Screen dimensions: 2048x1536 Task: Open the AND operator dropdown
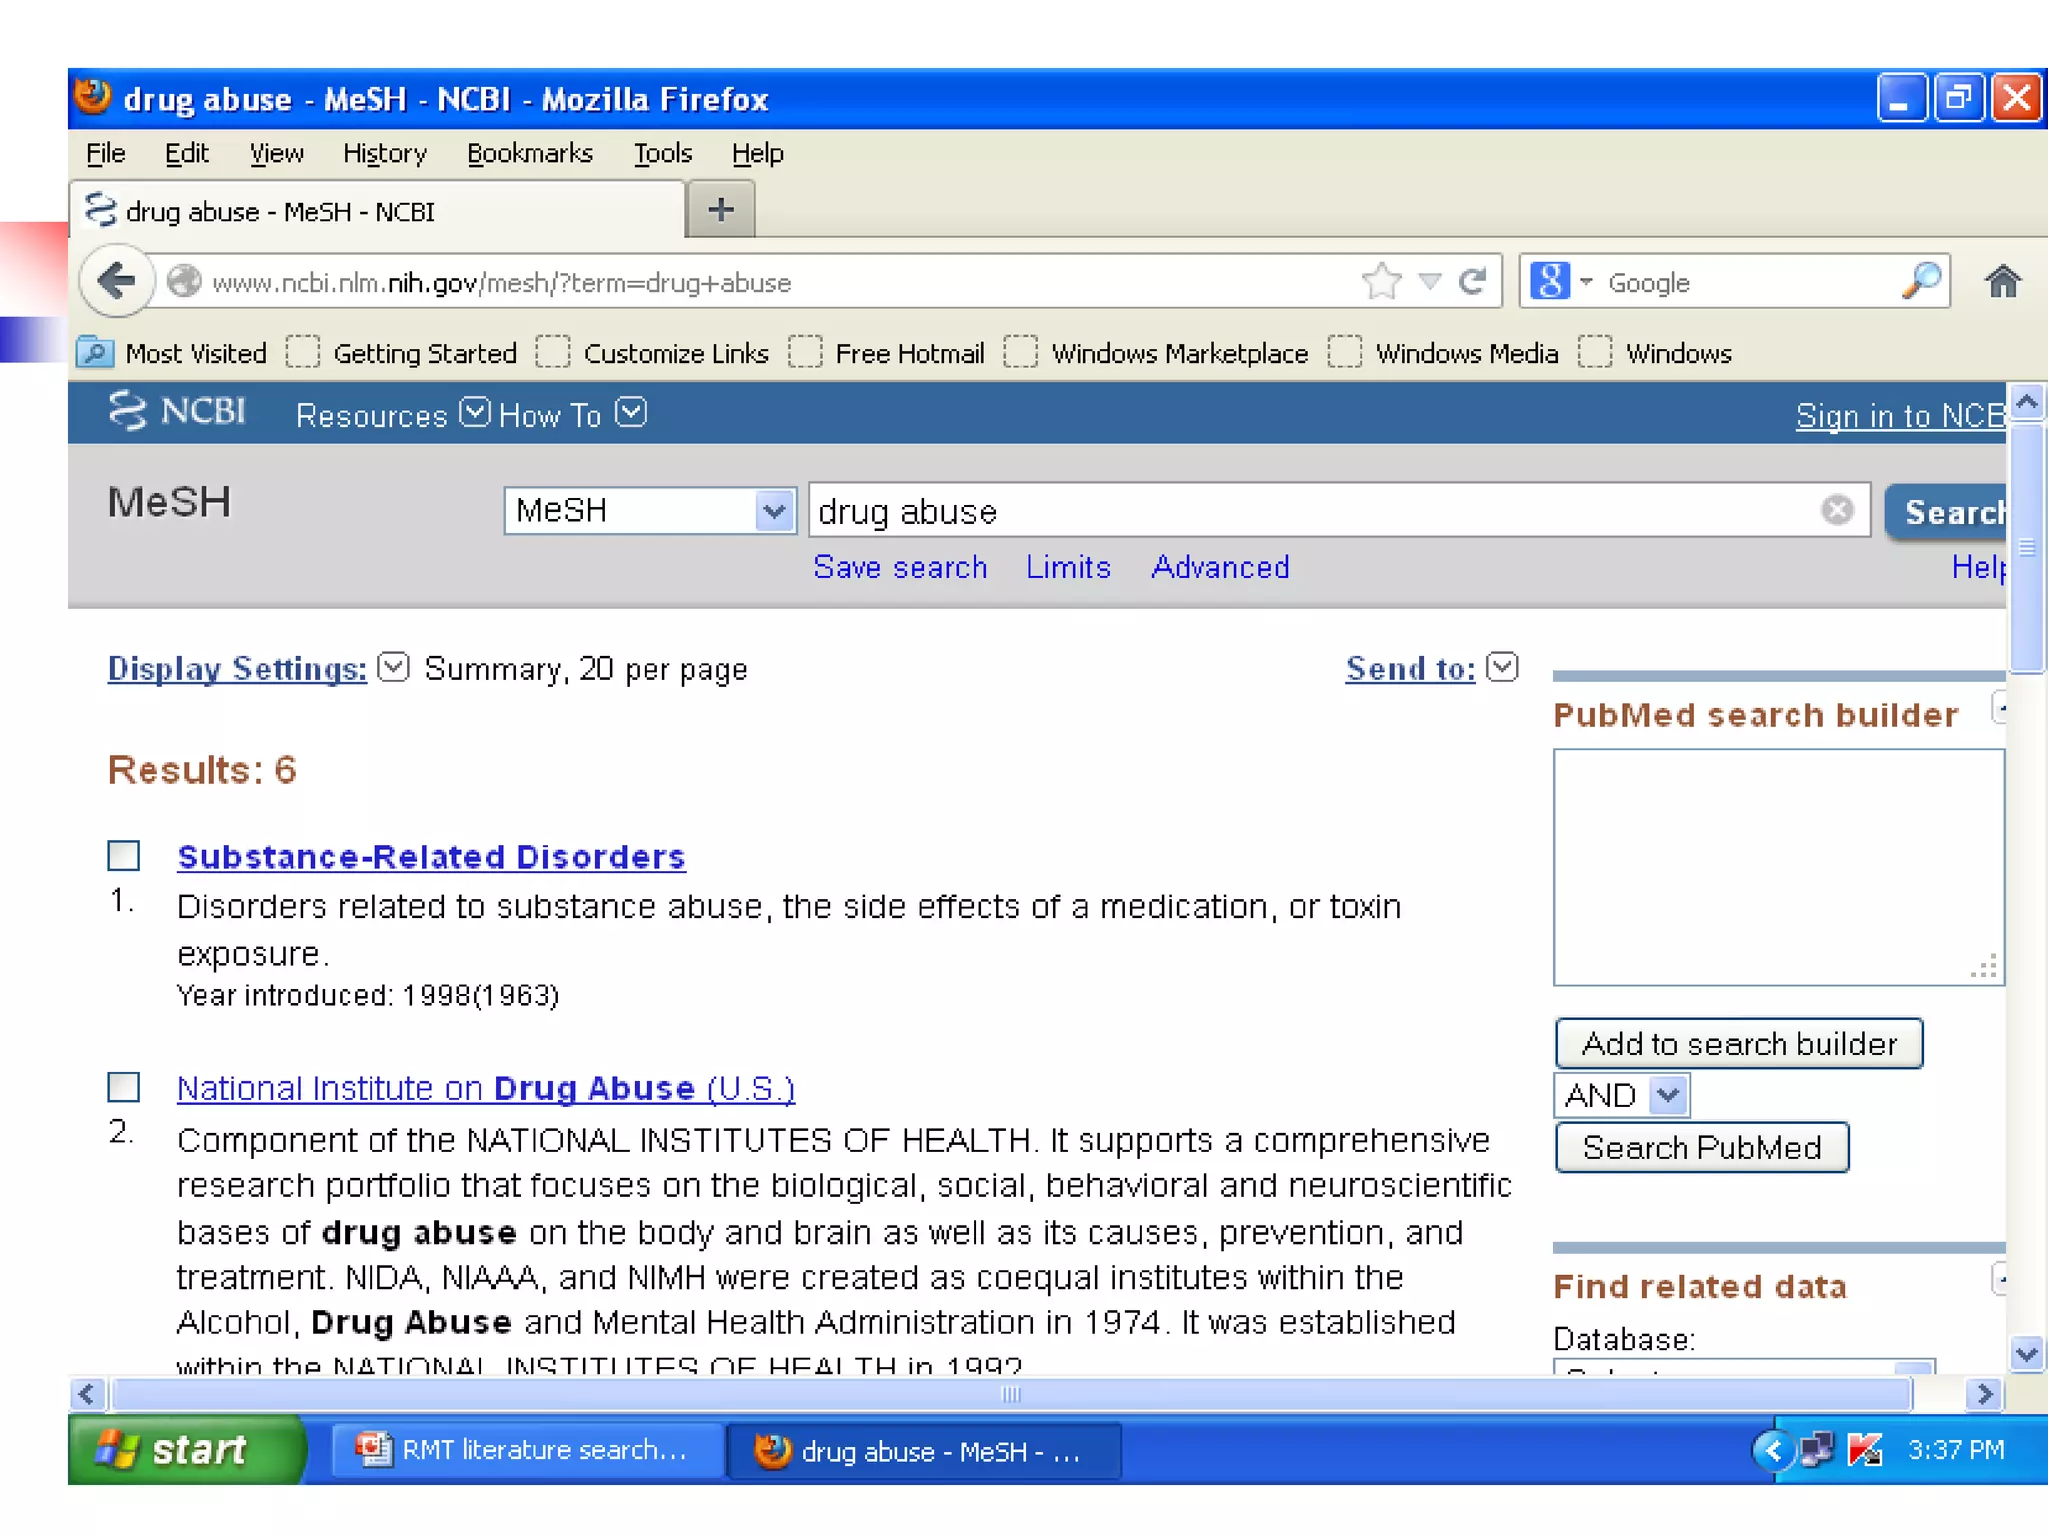click(x=1667, y=1095)
